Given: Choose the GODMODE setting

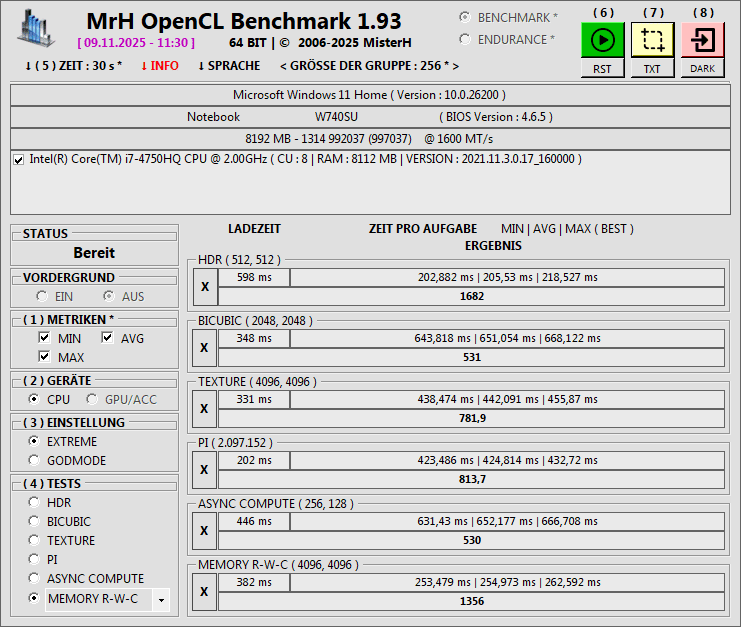Looking at the screenshot, I should click(34, 460).
